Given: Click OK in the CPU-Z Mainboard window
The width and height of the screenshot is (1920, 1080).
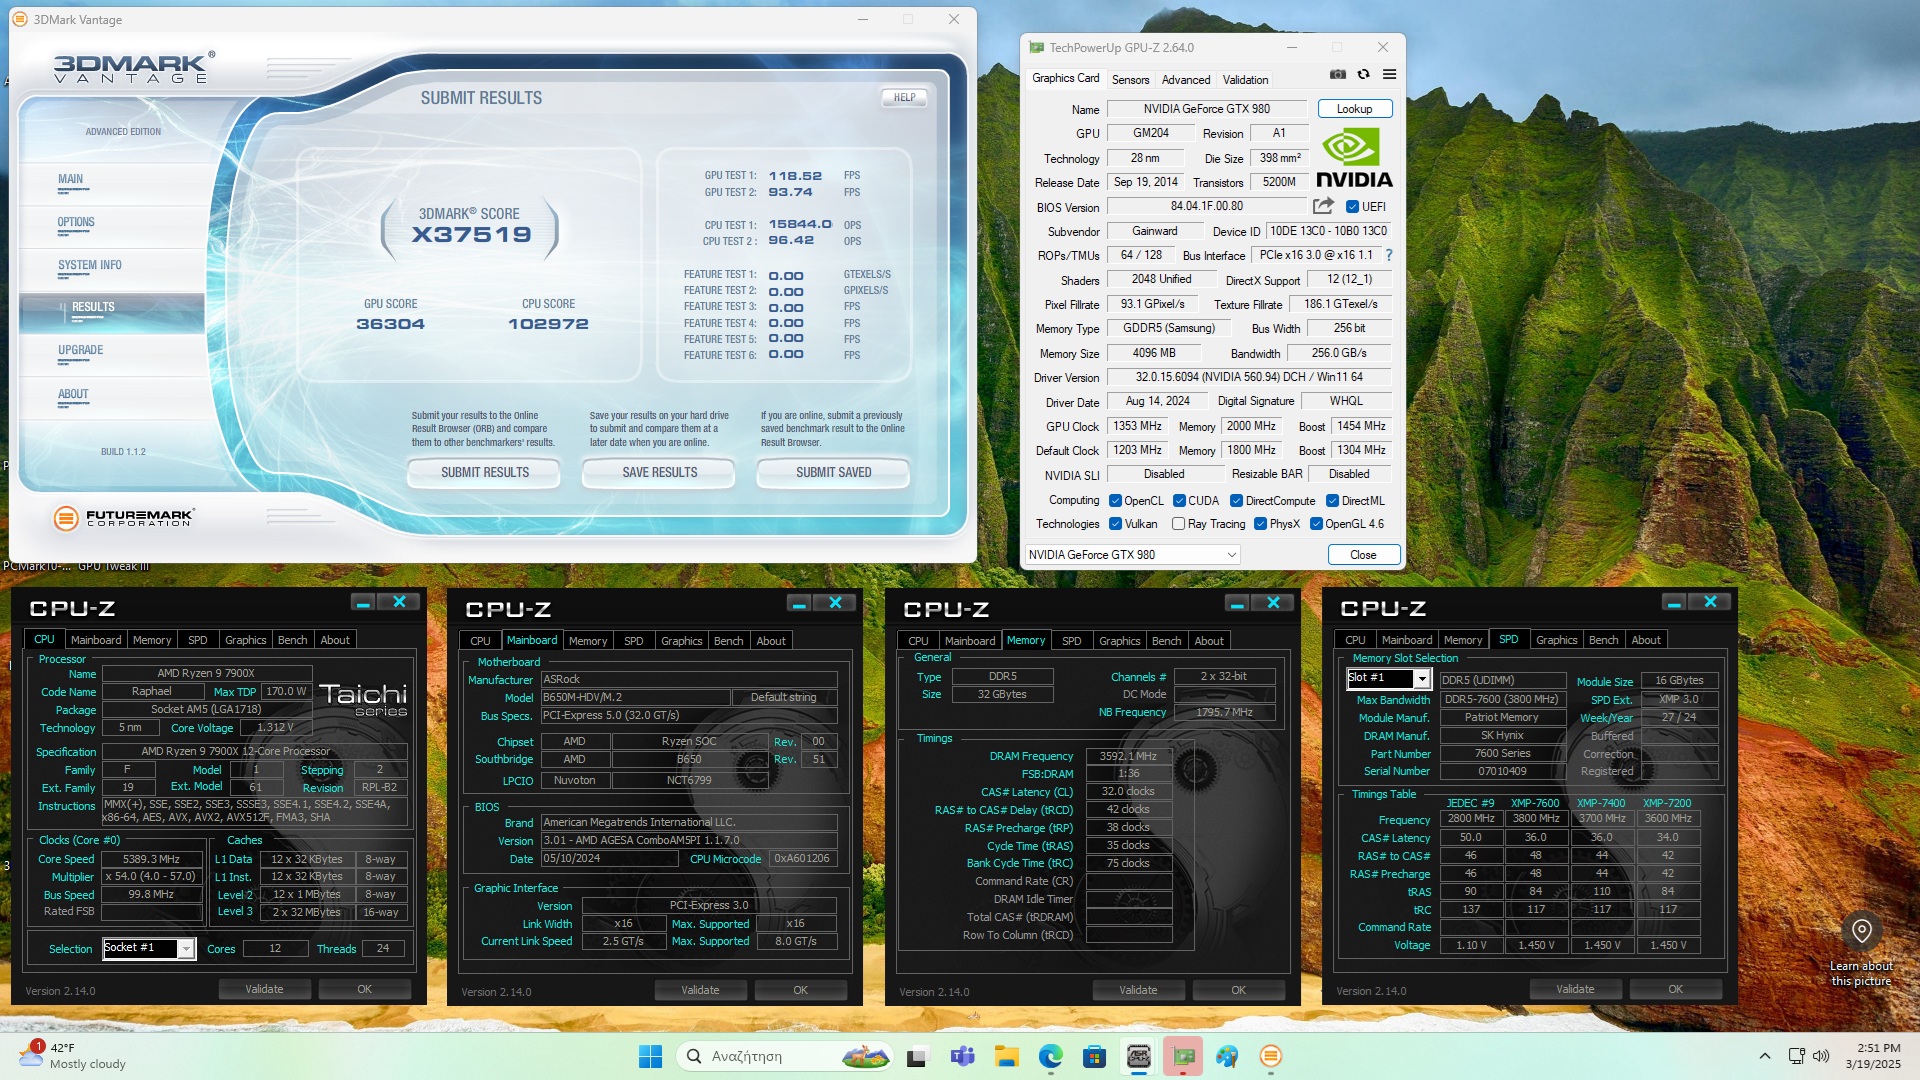Looking at the screenshot, I should 800,990.
